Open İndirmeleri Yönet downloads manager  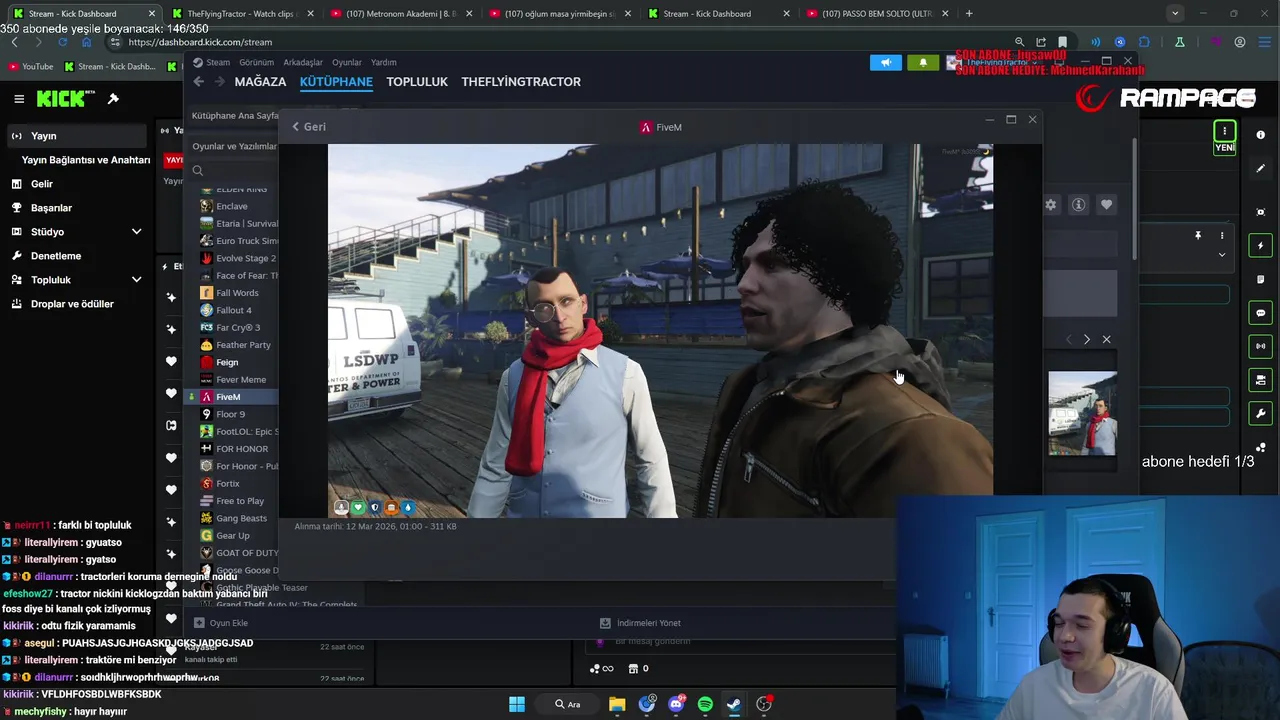coord(640,623)
